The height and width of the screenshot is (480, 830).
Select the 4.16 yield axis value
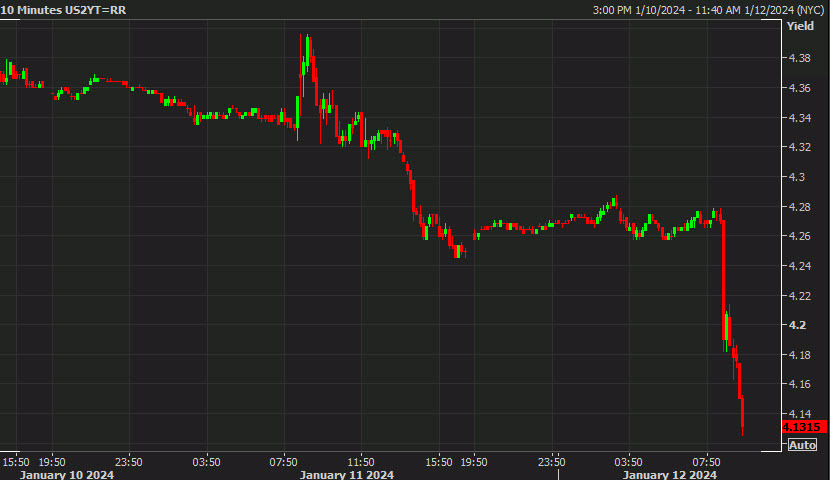[x=799, y=384]
